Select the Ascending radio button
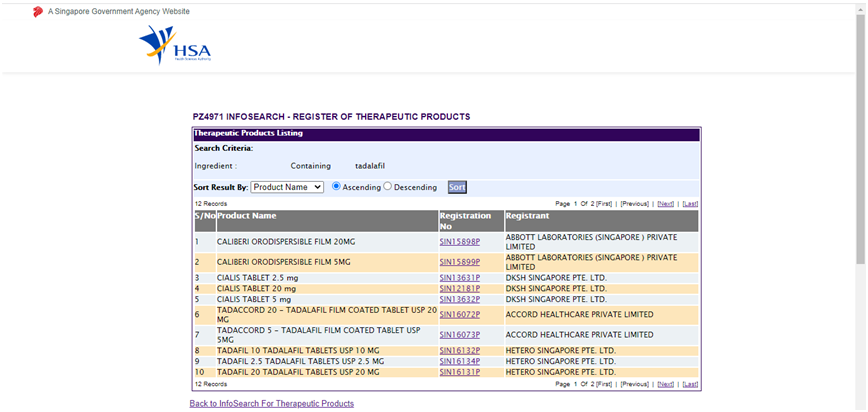 335,187
